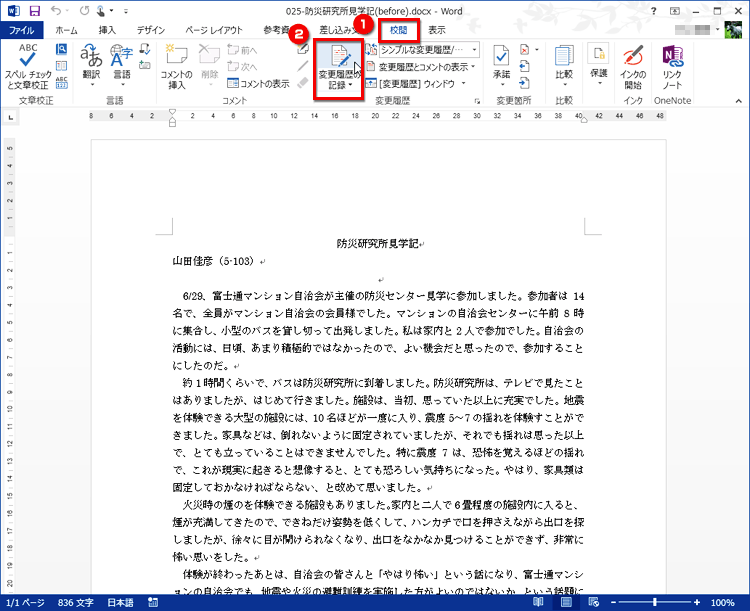The image size is (750, 611).
Task: Expand the [変更履歴] ウィンドウ dropdown arrow
Action: click(463, 84)
